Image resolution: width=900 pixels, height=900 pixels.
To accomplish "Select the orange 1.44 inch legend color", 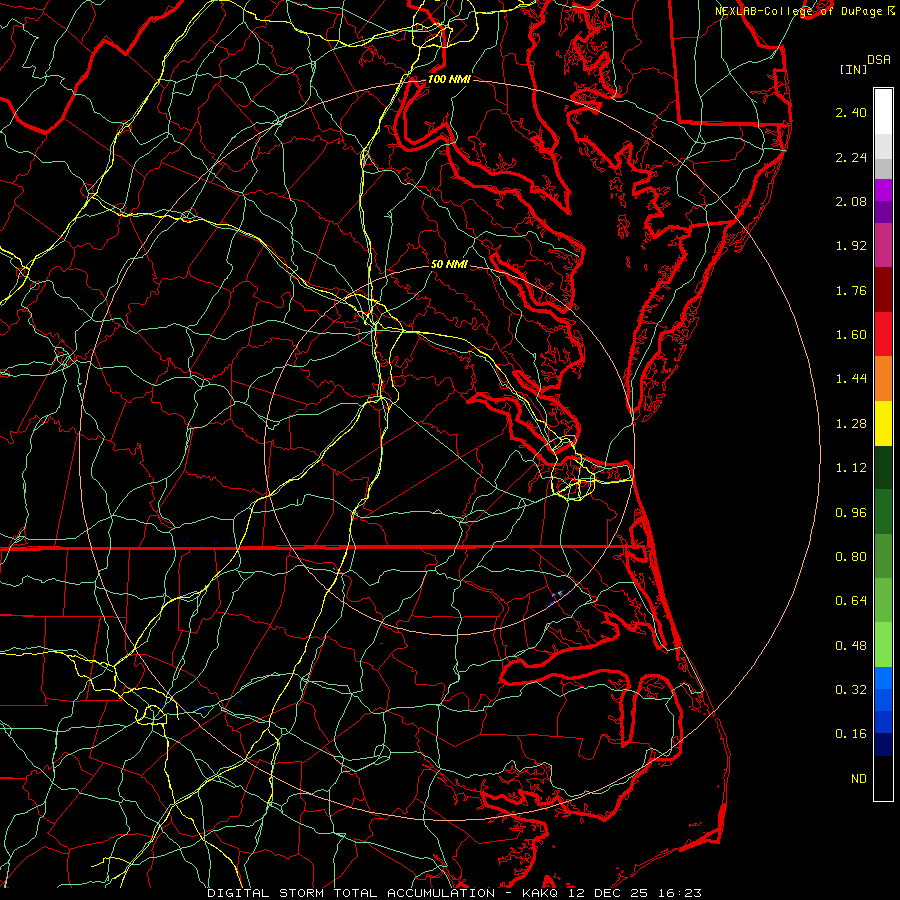I will [x=883, y=379].
